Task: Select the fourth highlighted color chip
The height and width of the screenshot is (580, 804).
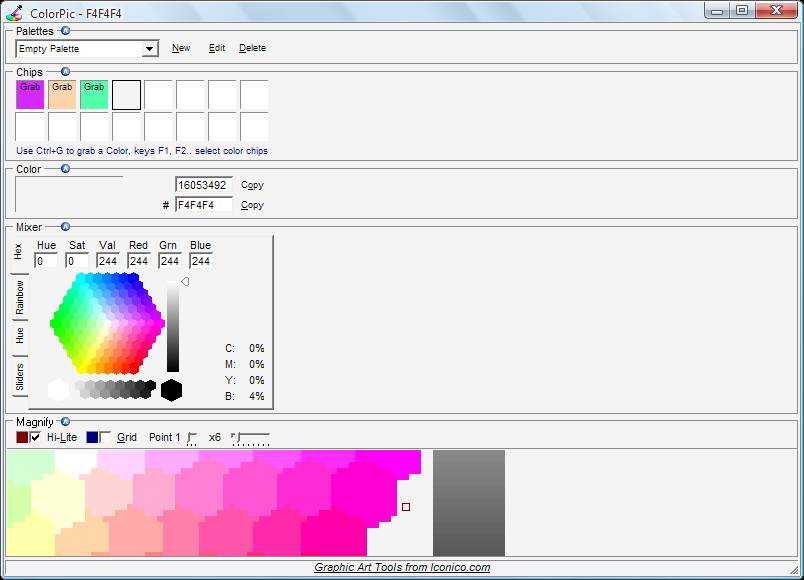Action: click(x=126, y=95)
